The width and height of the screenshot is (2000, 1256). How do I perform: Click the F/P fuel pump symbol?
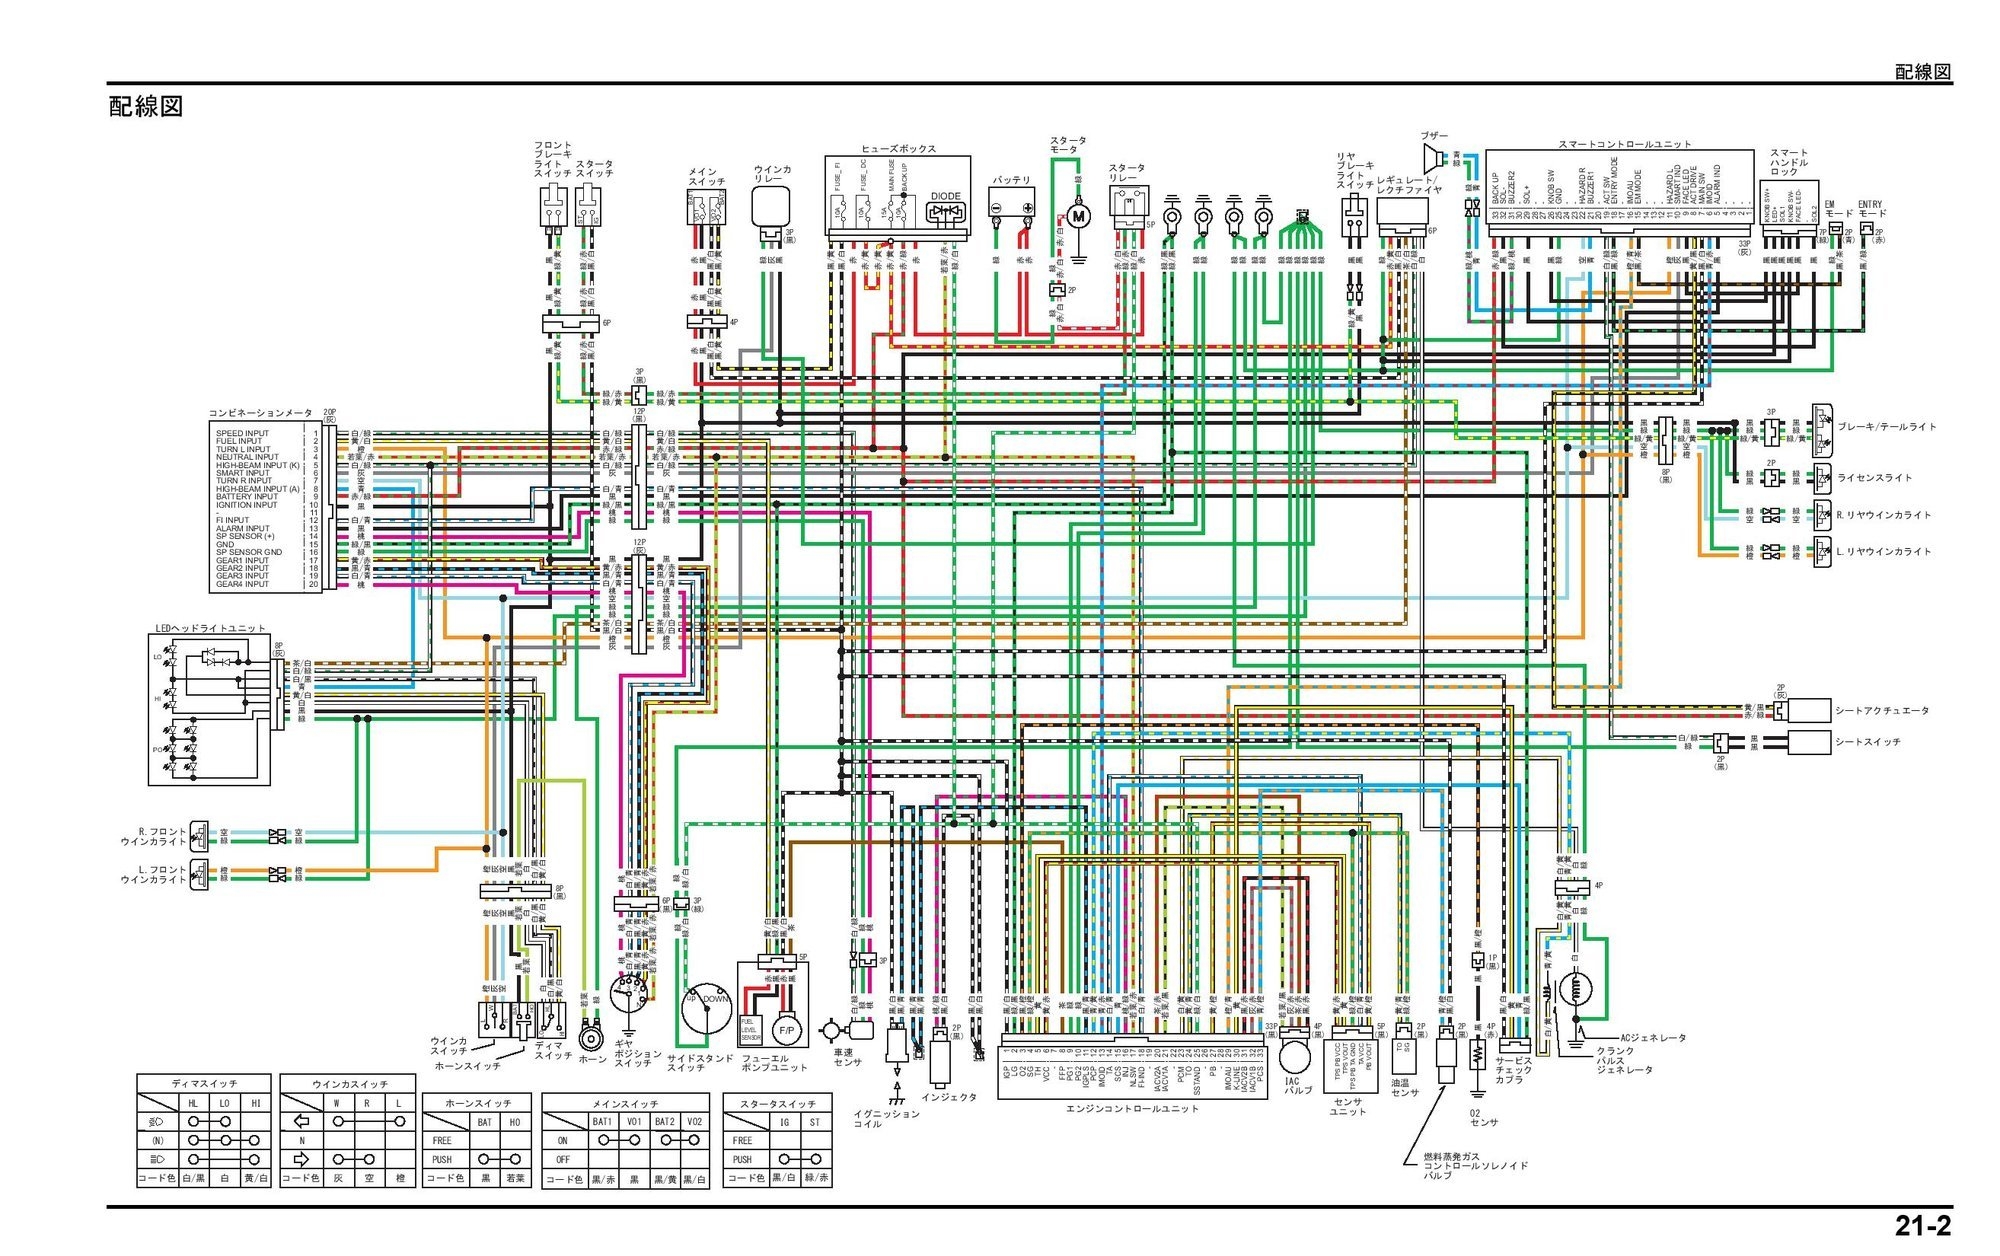tap(786, 1030)
